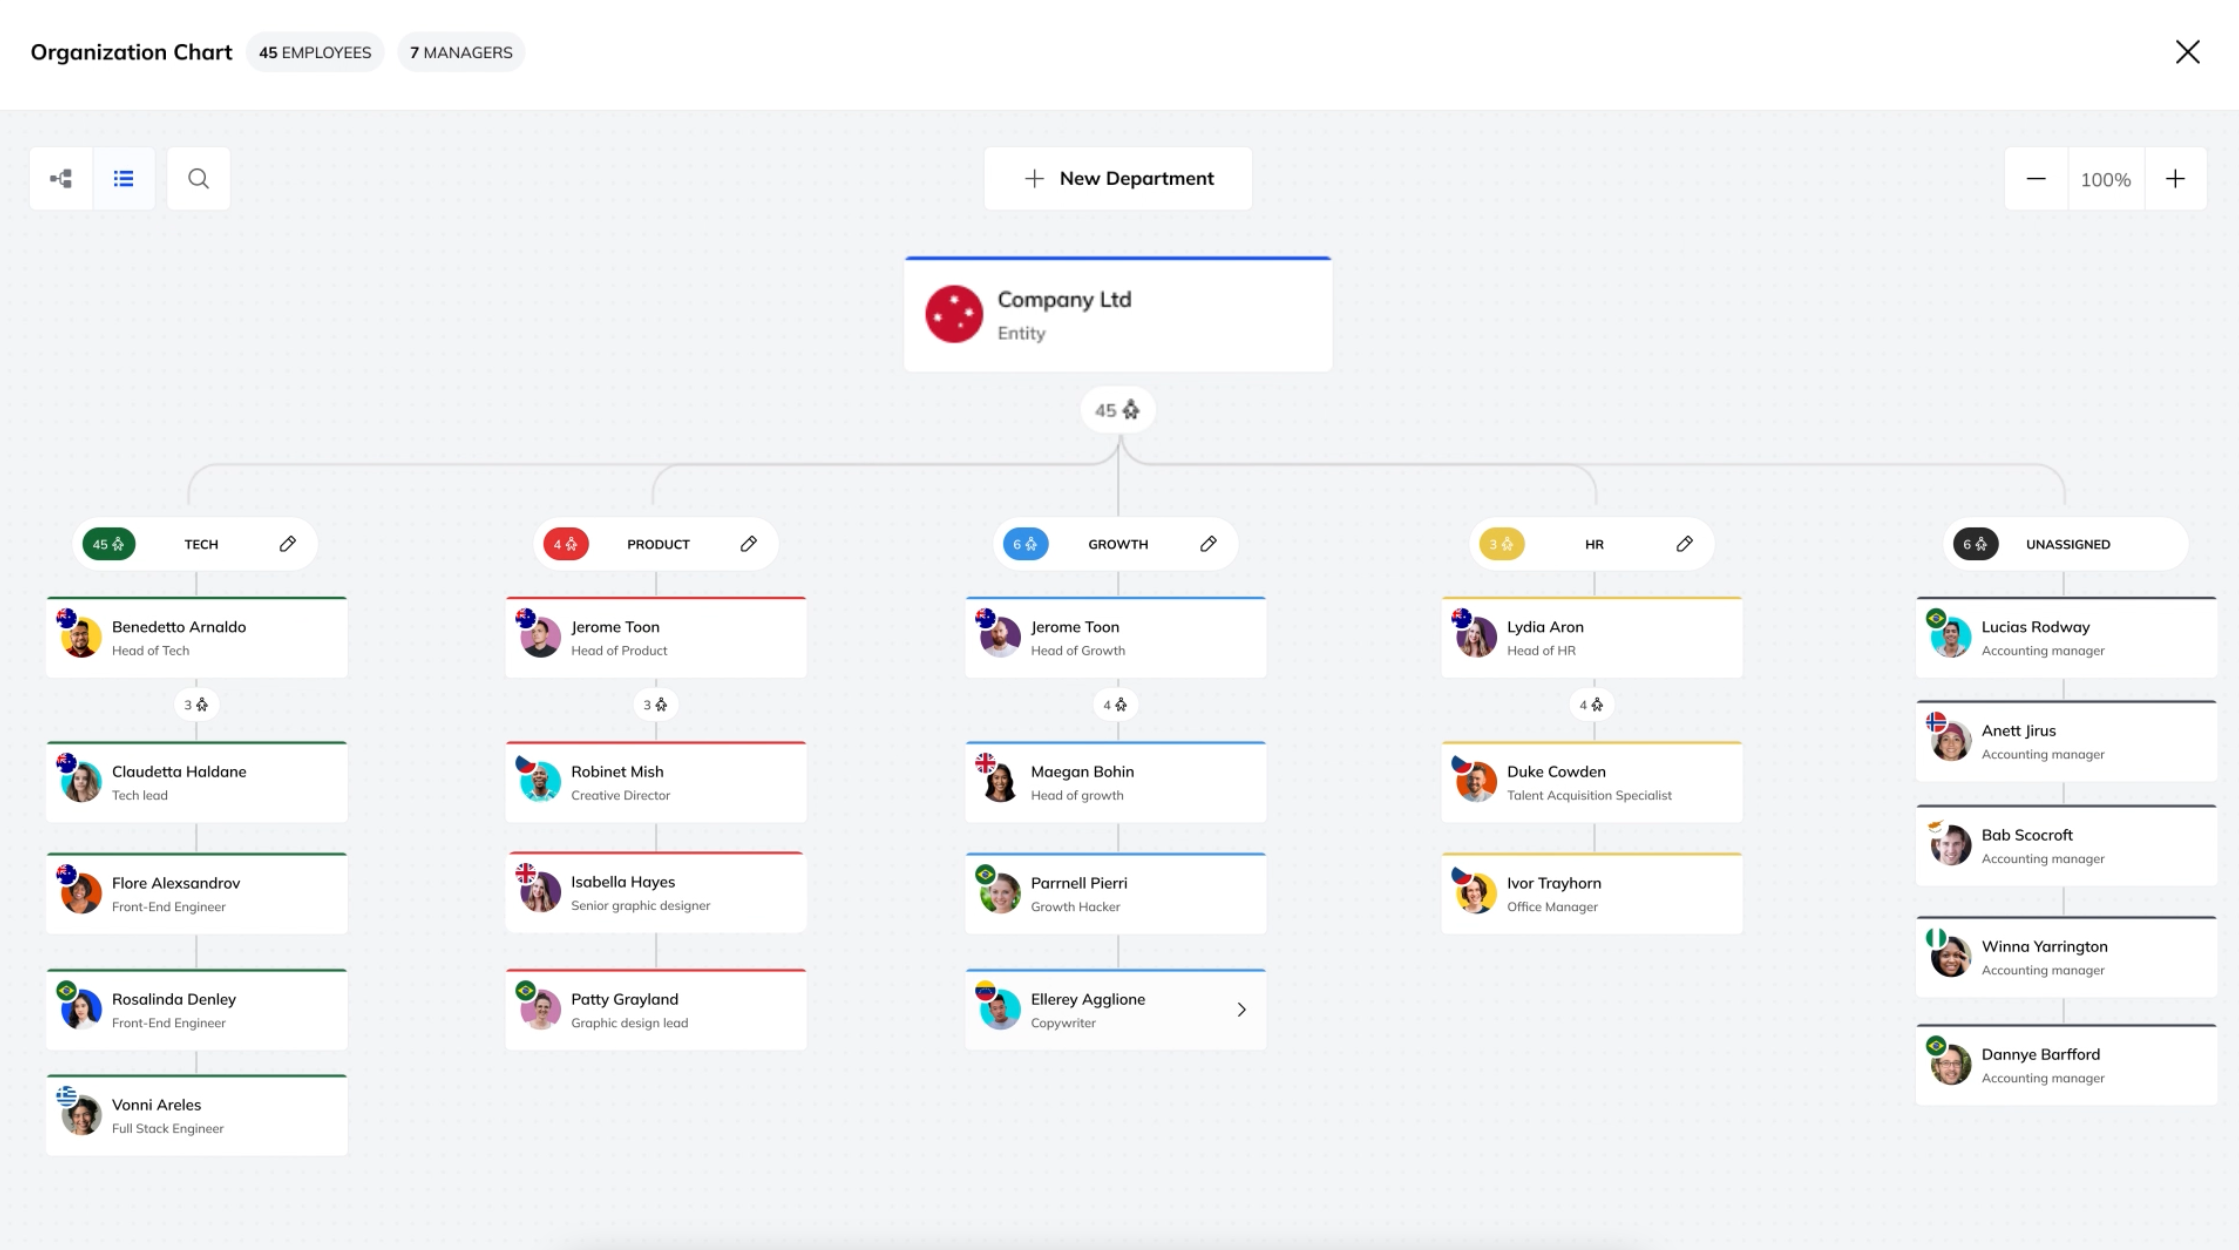Open Flore Alexsandrov card
Viewport: 2239px width, 1250px height.
pyautogui.click(x=197, y=894)
